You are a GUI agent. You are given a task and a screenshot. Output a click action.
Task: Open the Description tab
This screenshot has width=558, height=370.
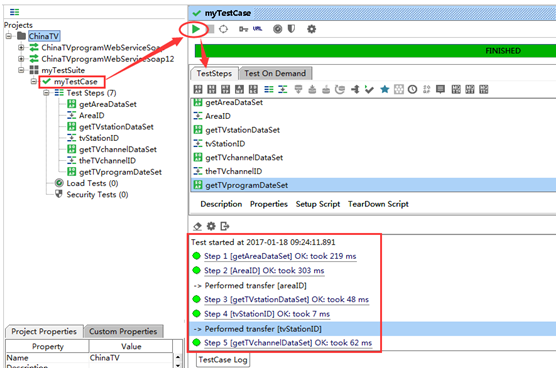(x=221, y=204)
